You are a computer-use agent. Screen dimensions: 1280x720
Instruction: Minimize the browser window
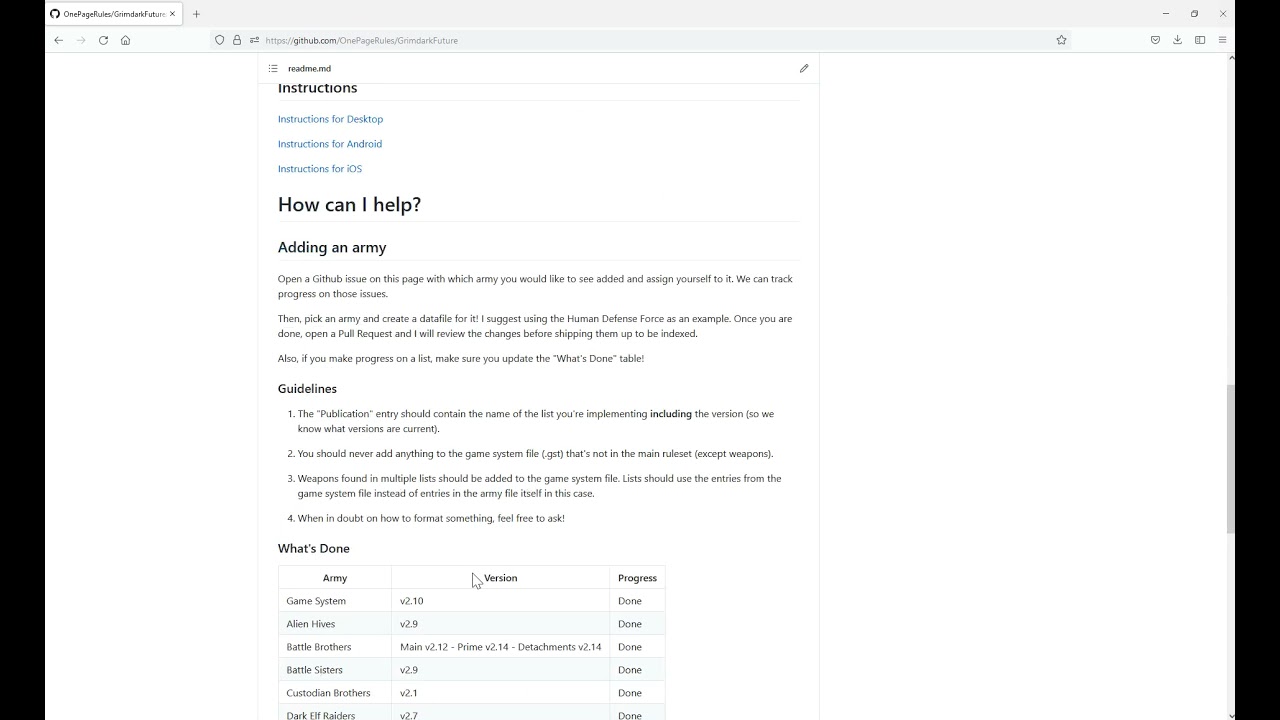tap(1166, 14)
